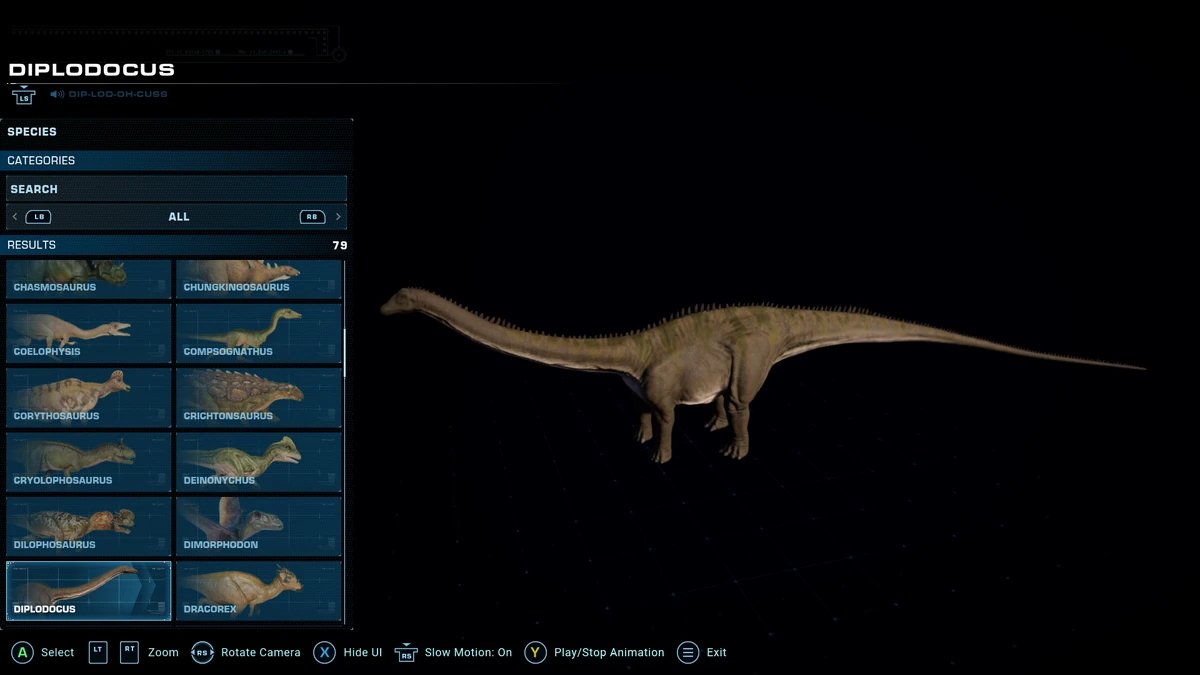Screen dimensions: 1200x675
Task: Click the green A Select icon
Action: click(x=23, y=652)
